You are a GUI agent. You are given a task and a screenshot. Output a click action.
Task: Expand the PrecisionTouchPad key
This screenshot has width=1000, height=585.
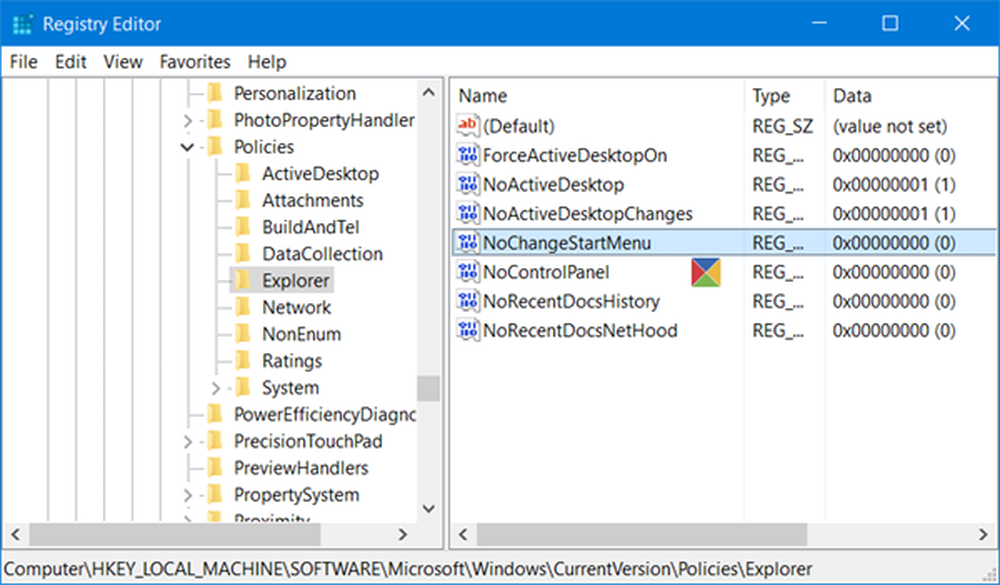pyautogui.click(x=187, y=442)
